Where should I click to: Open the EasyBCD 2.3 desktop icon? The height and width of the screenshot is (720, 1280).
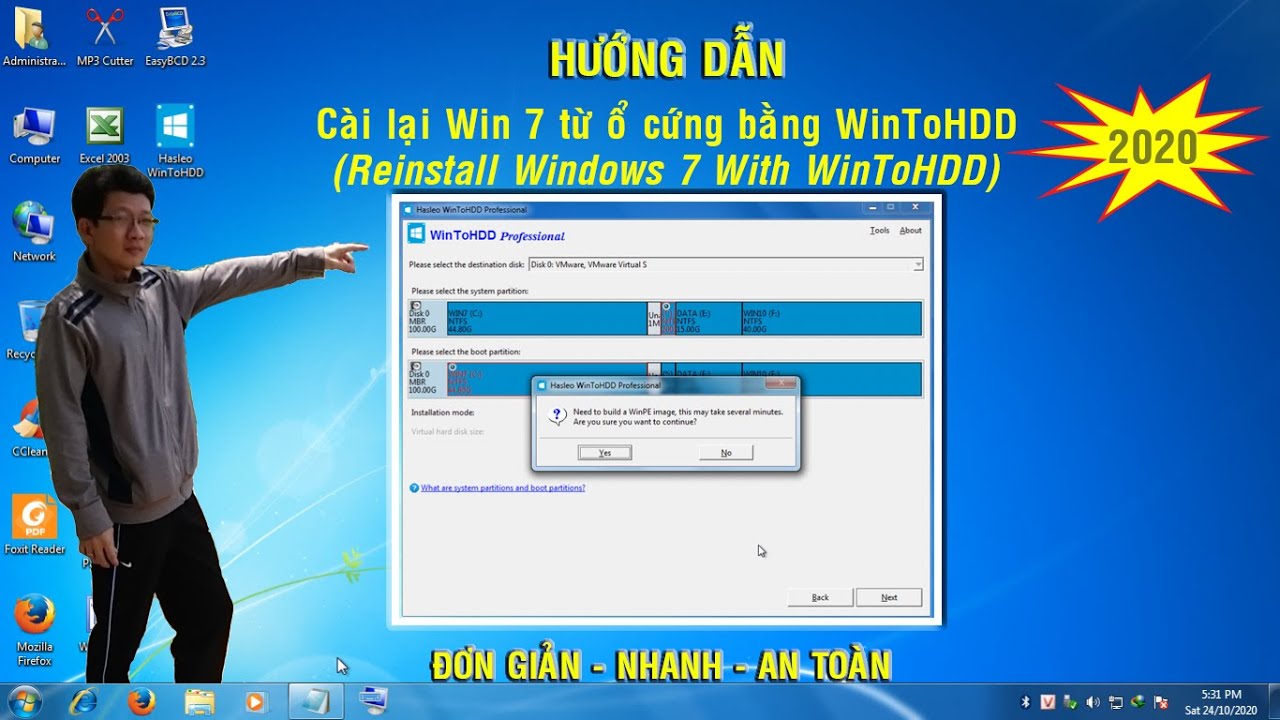175,37
